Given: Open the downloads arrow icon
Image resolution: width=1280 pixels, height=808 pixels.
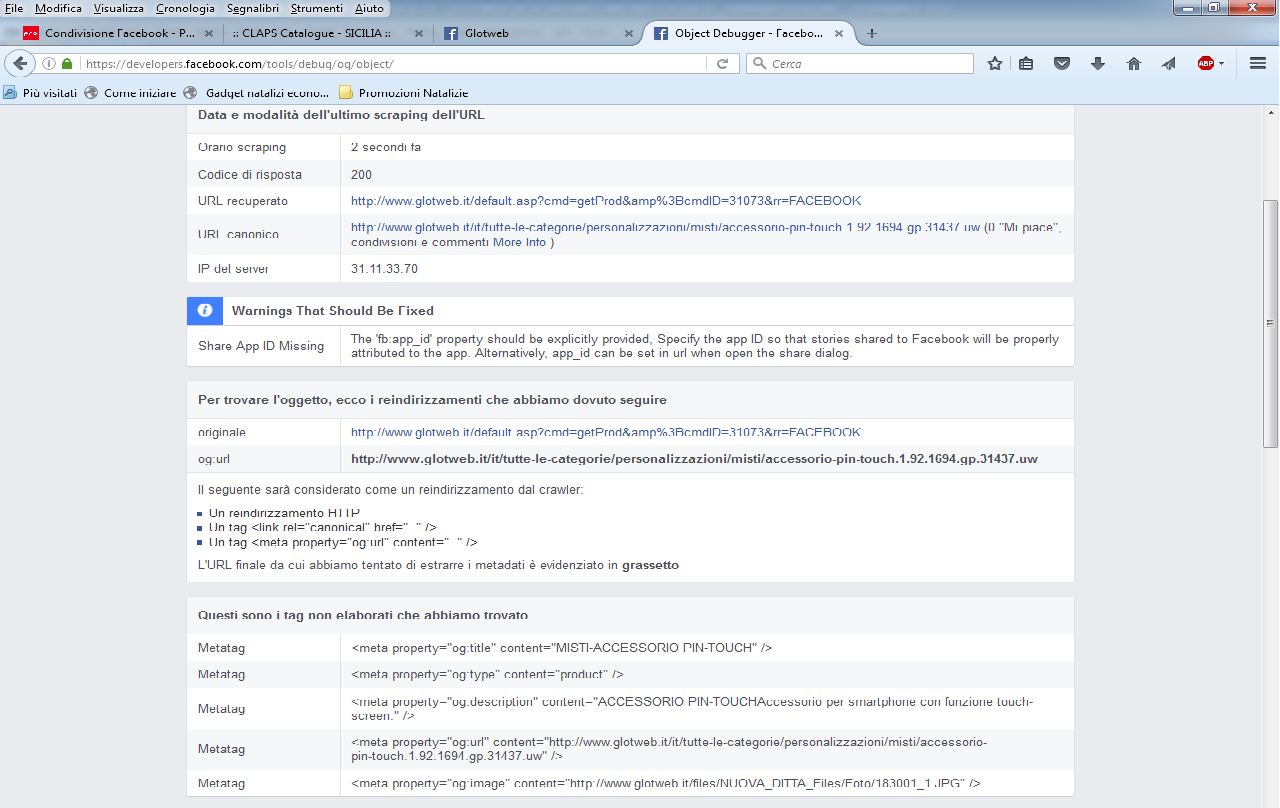Looking at the screenshot, I should (x=1098, y=64).
